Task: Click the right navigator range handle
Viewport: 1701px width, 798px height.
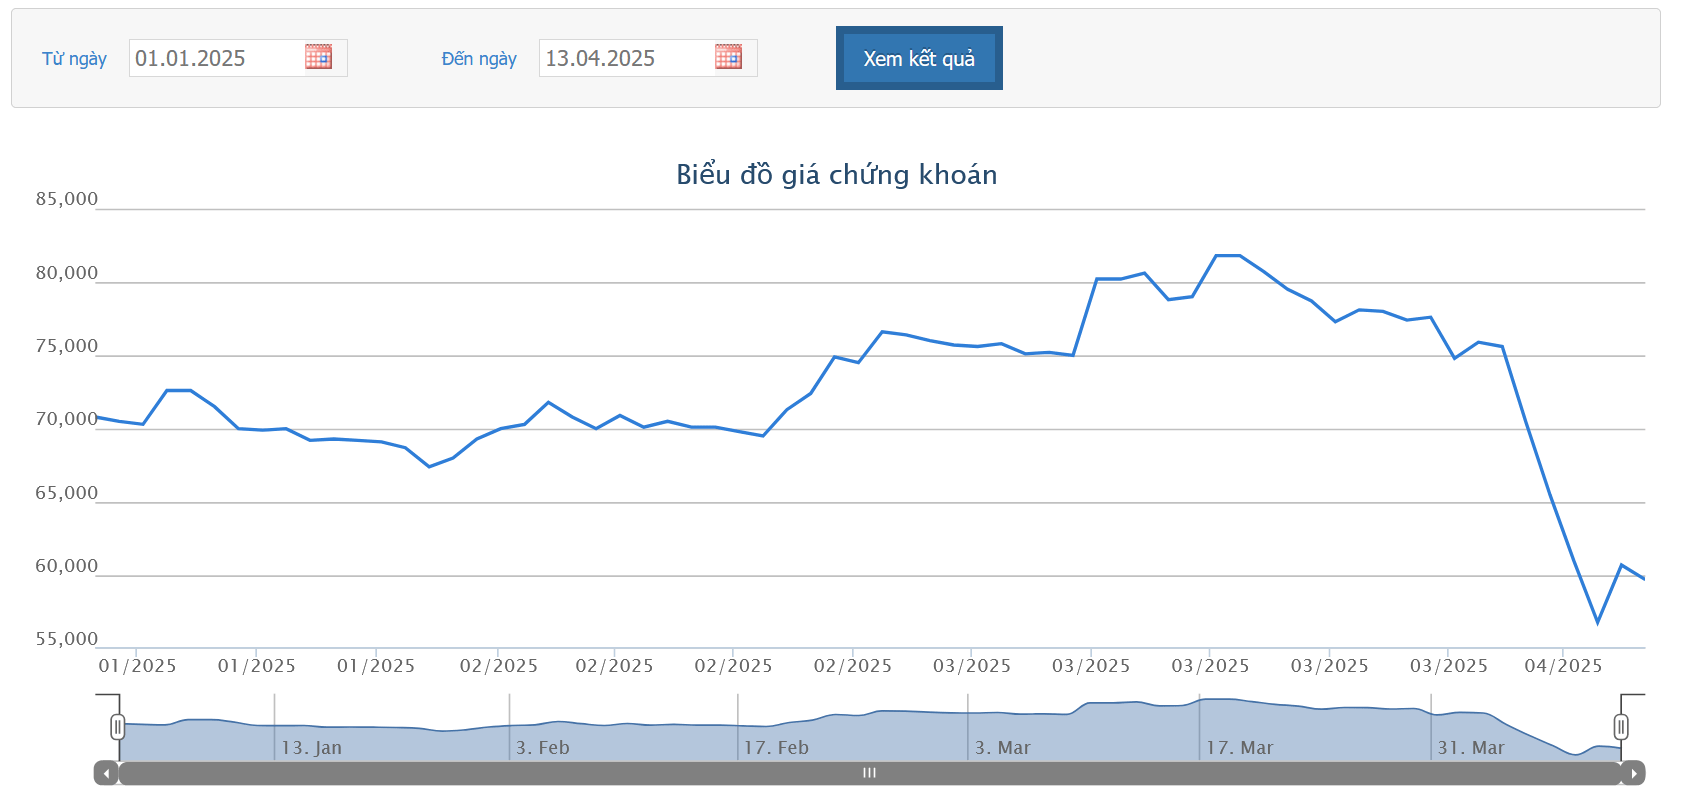Action: click(x=1621, y=727)
